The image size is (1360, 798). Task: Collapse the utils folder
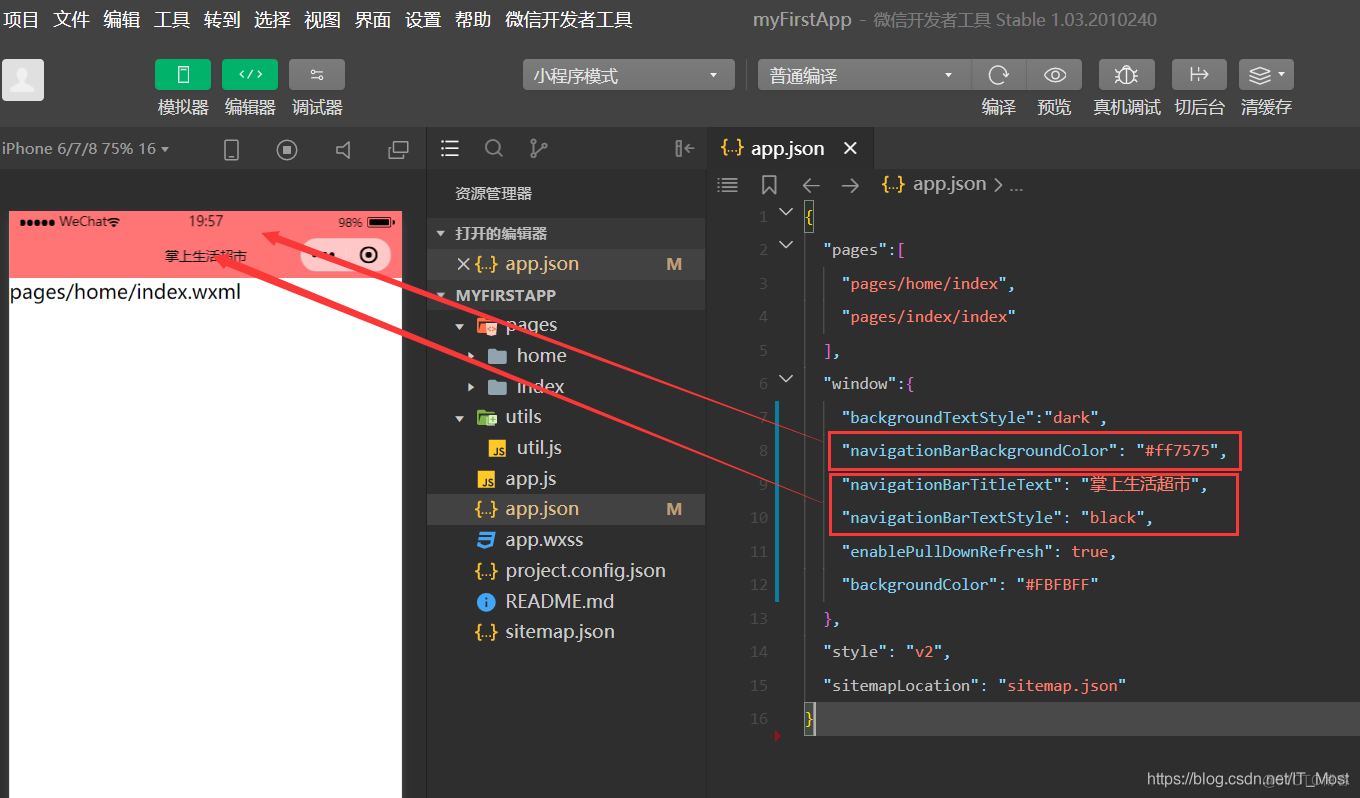coord(460,418)
